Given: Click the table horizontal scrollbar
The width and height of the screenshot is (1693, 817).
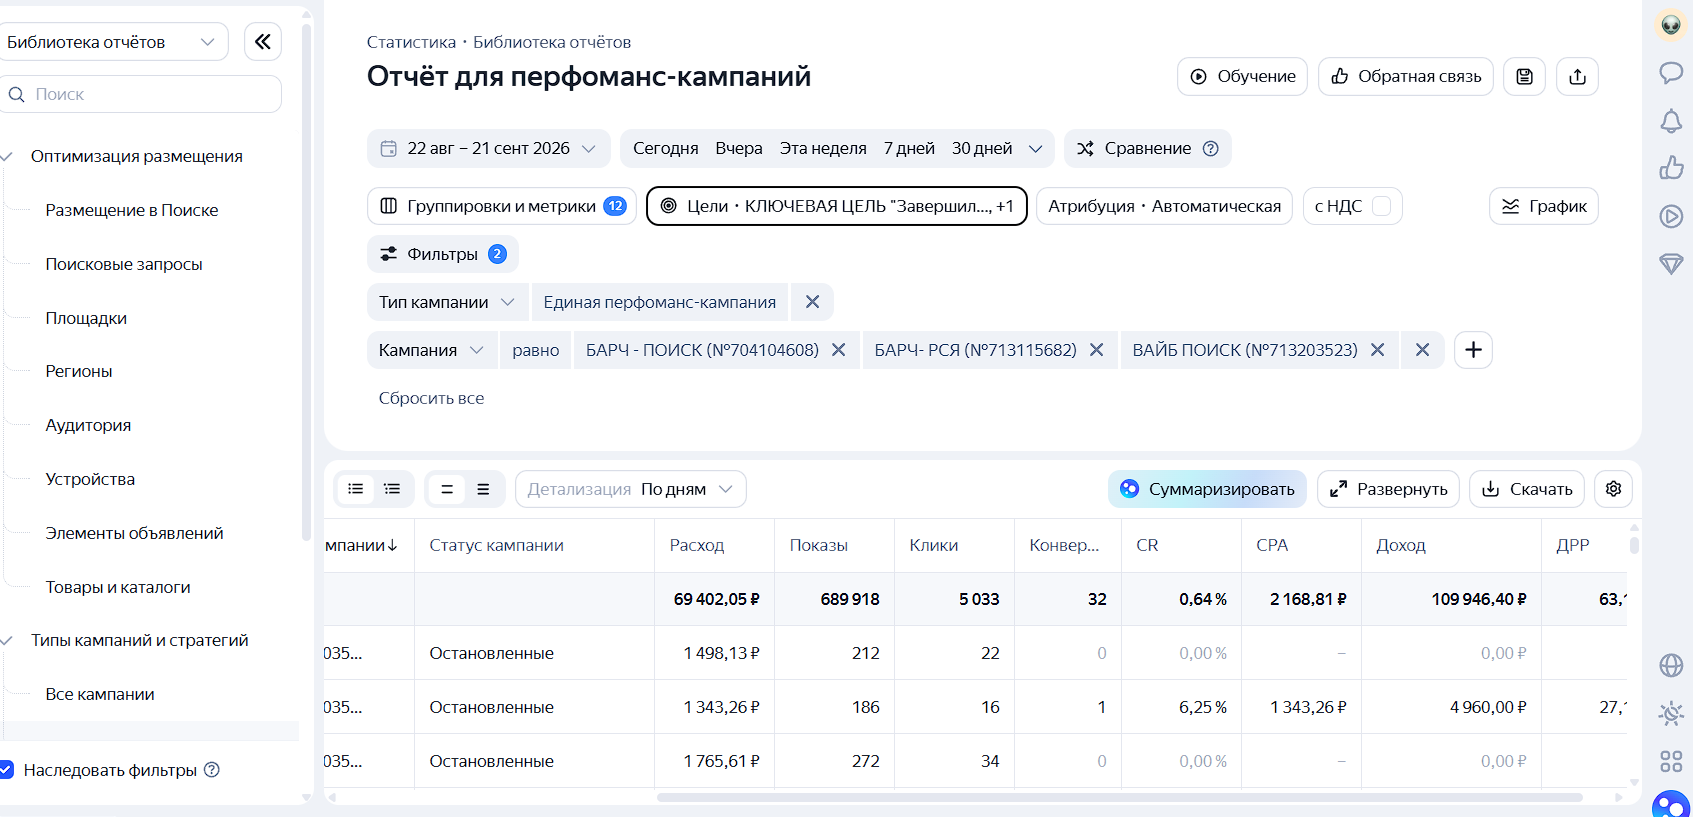Looking at the screenshot, I should [x=1119, y=797].
